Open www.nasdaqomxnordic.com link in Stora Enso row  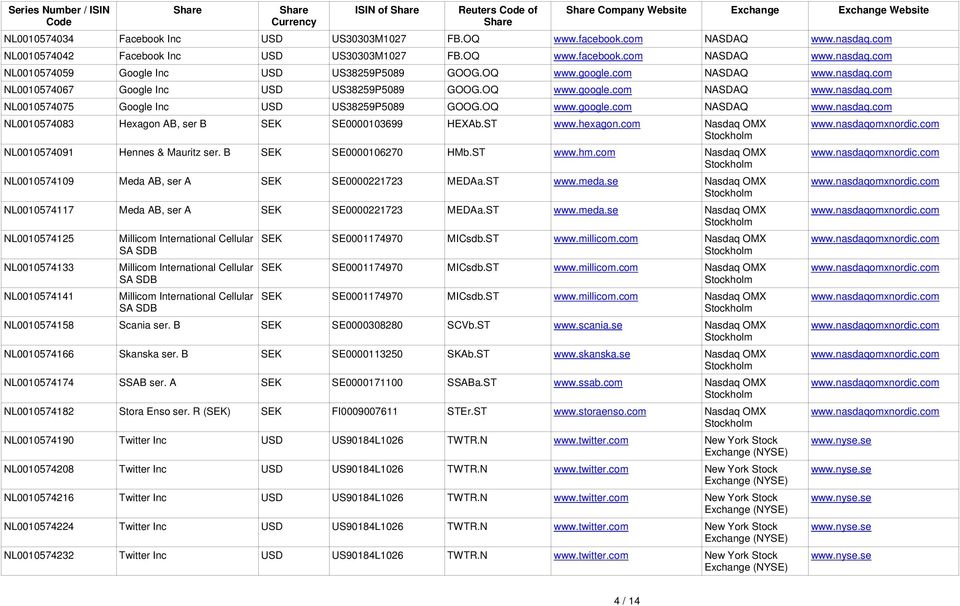[x=874, y=412]
